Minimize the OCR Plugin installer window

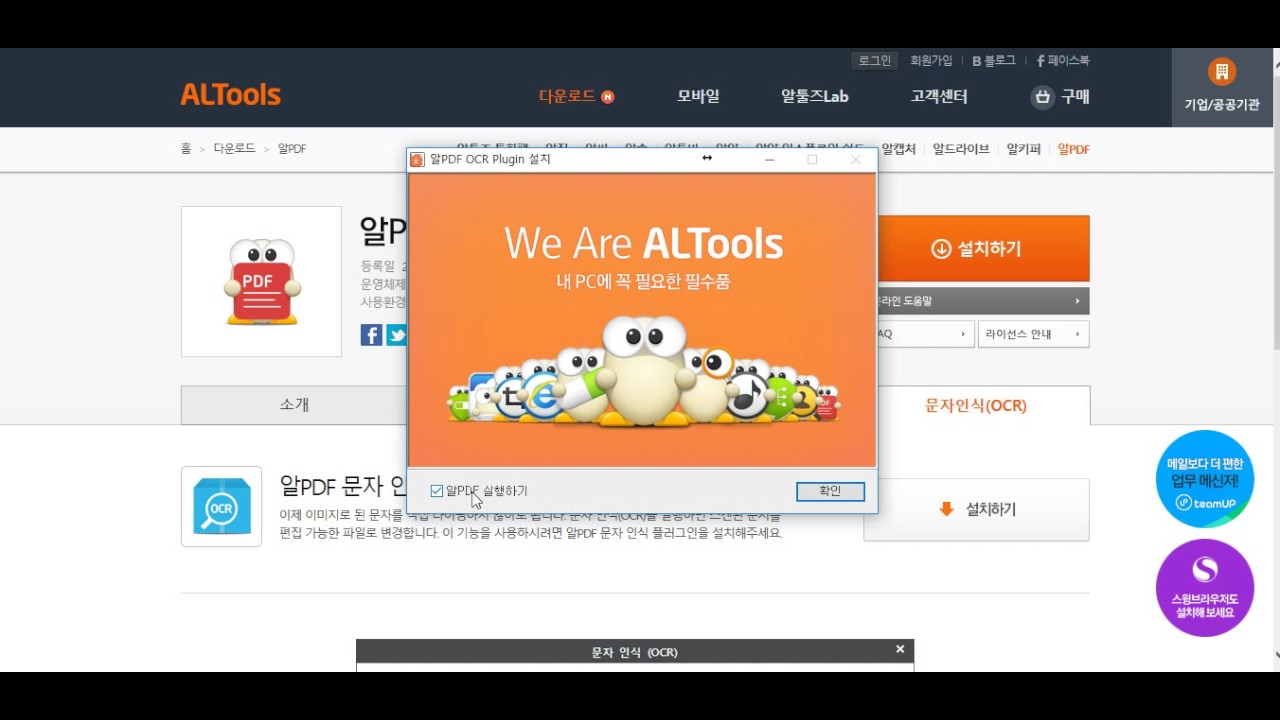pos(770,159)
